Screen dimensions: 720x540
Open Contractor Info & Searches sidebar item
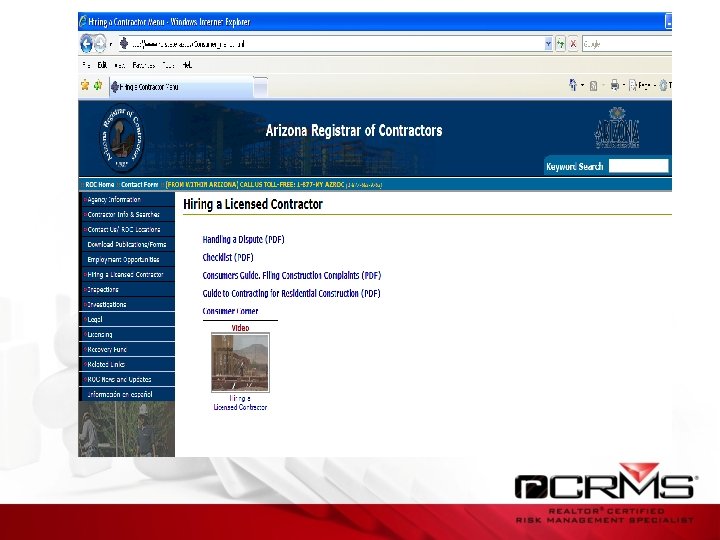click(128, 214)
